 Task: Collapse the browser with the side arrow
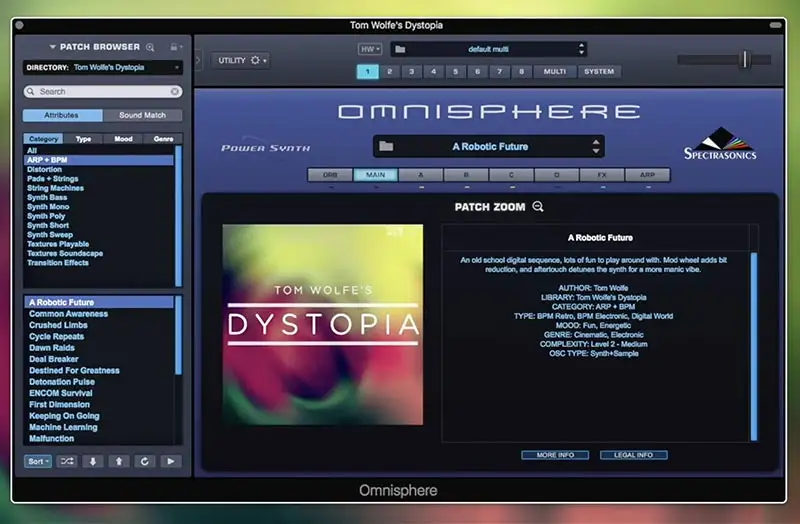point(197,60)
